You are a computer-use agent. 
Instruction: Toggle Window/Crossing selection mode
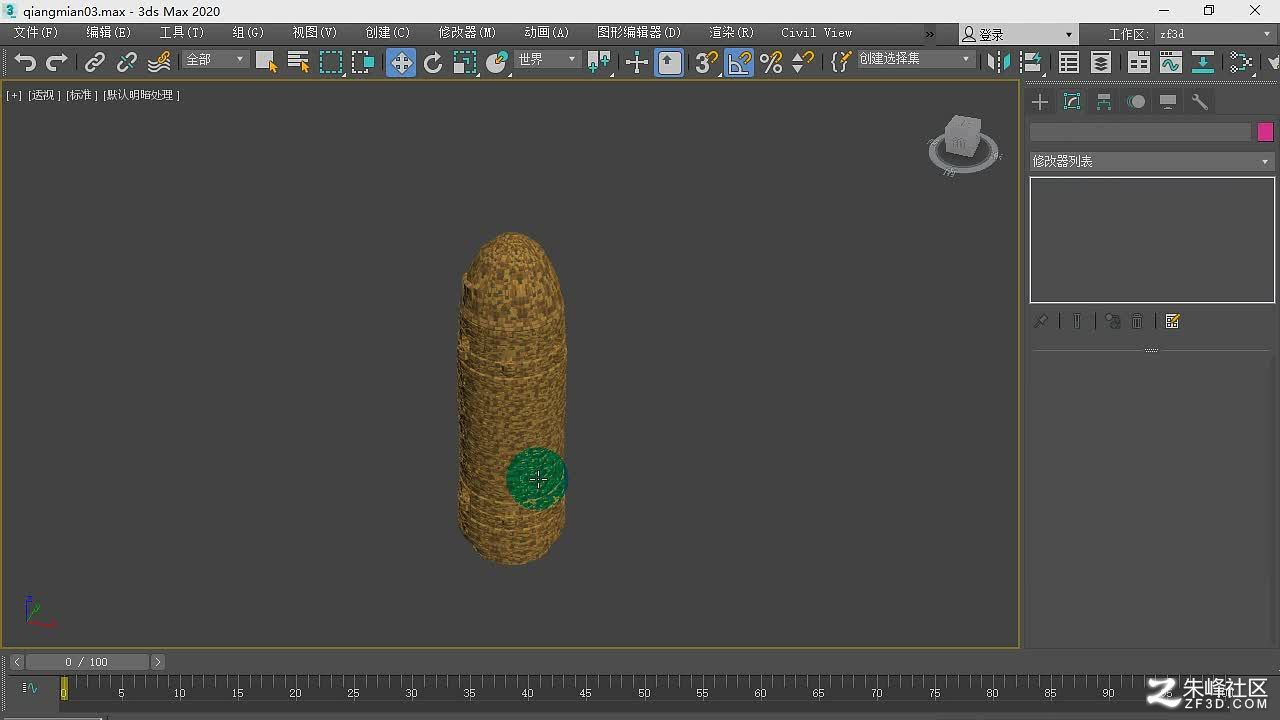363,62
